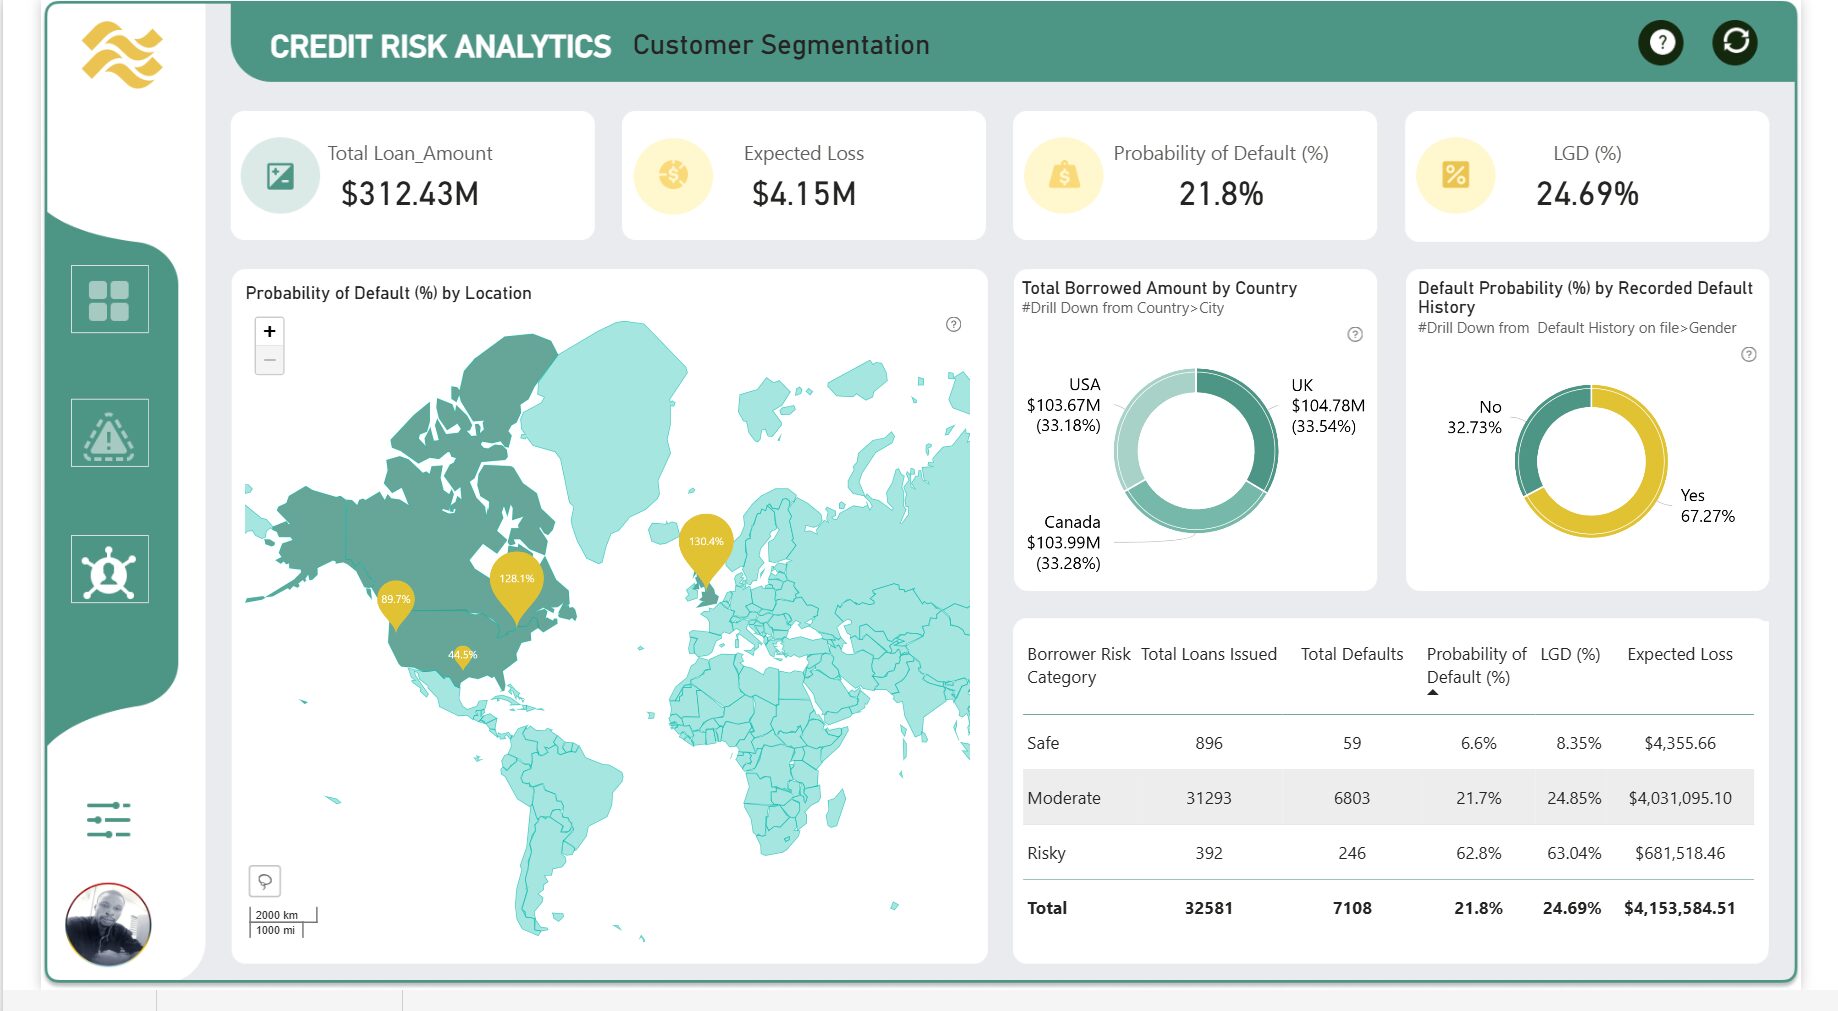The width and height of the screenshot is (1838, 1011).
Task: Open the customer segmentation icon in sidebar
Action: click(109, 569)
